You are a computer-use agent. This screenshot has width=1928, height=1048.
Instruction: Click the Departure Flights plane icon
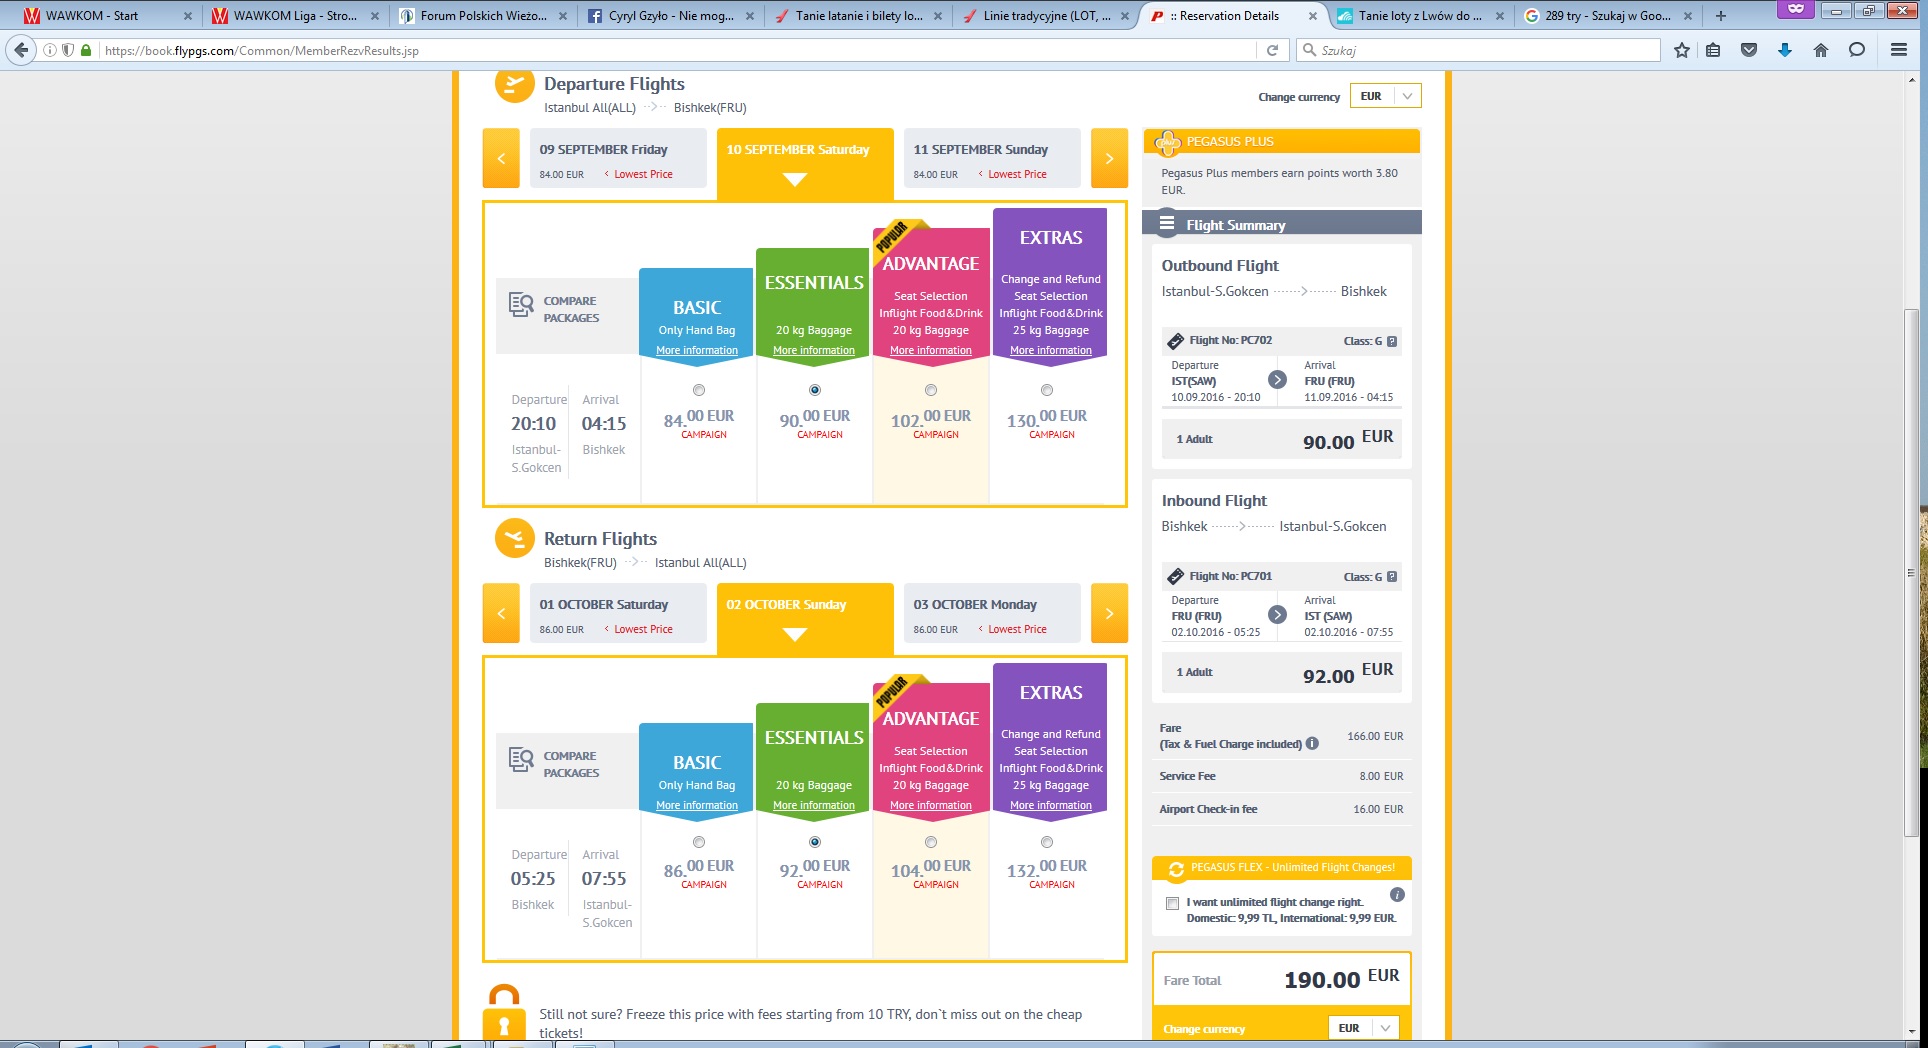point(515,84)
